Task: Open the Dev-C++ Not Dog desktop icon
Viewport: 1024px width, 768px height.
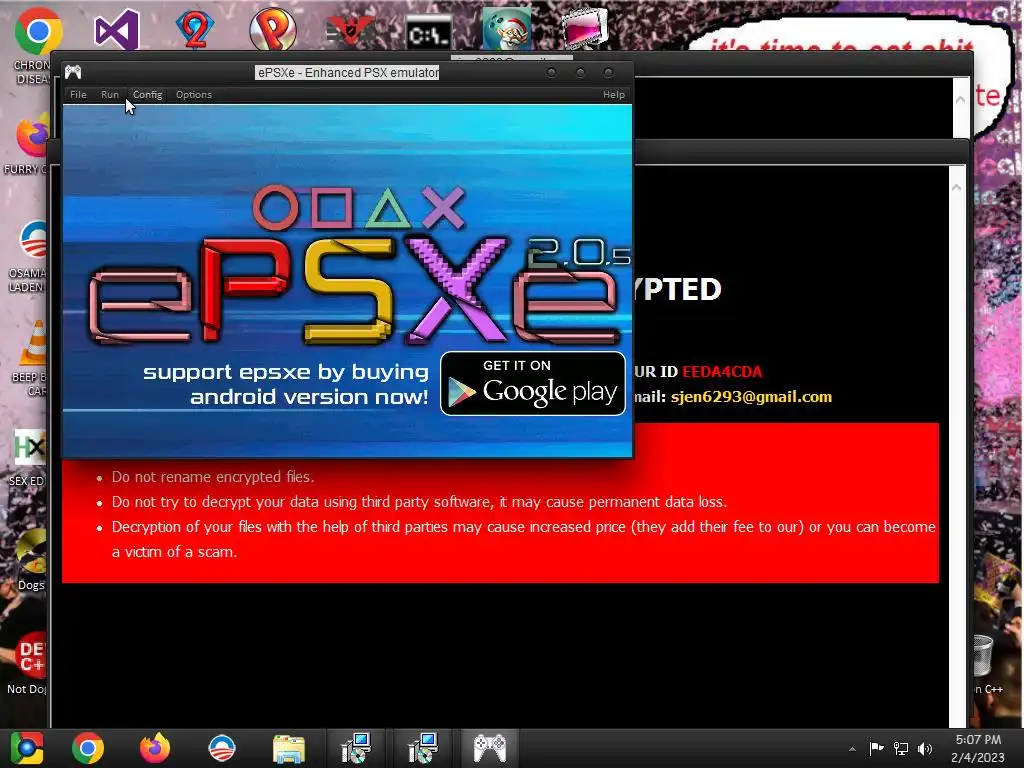Action: point(31,655)
